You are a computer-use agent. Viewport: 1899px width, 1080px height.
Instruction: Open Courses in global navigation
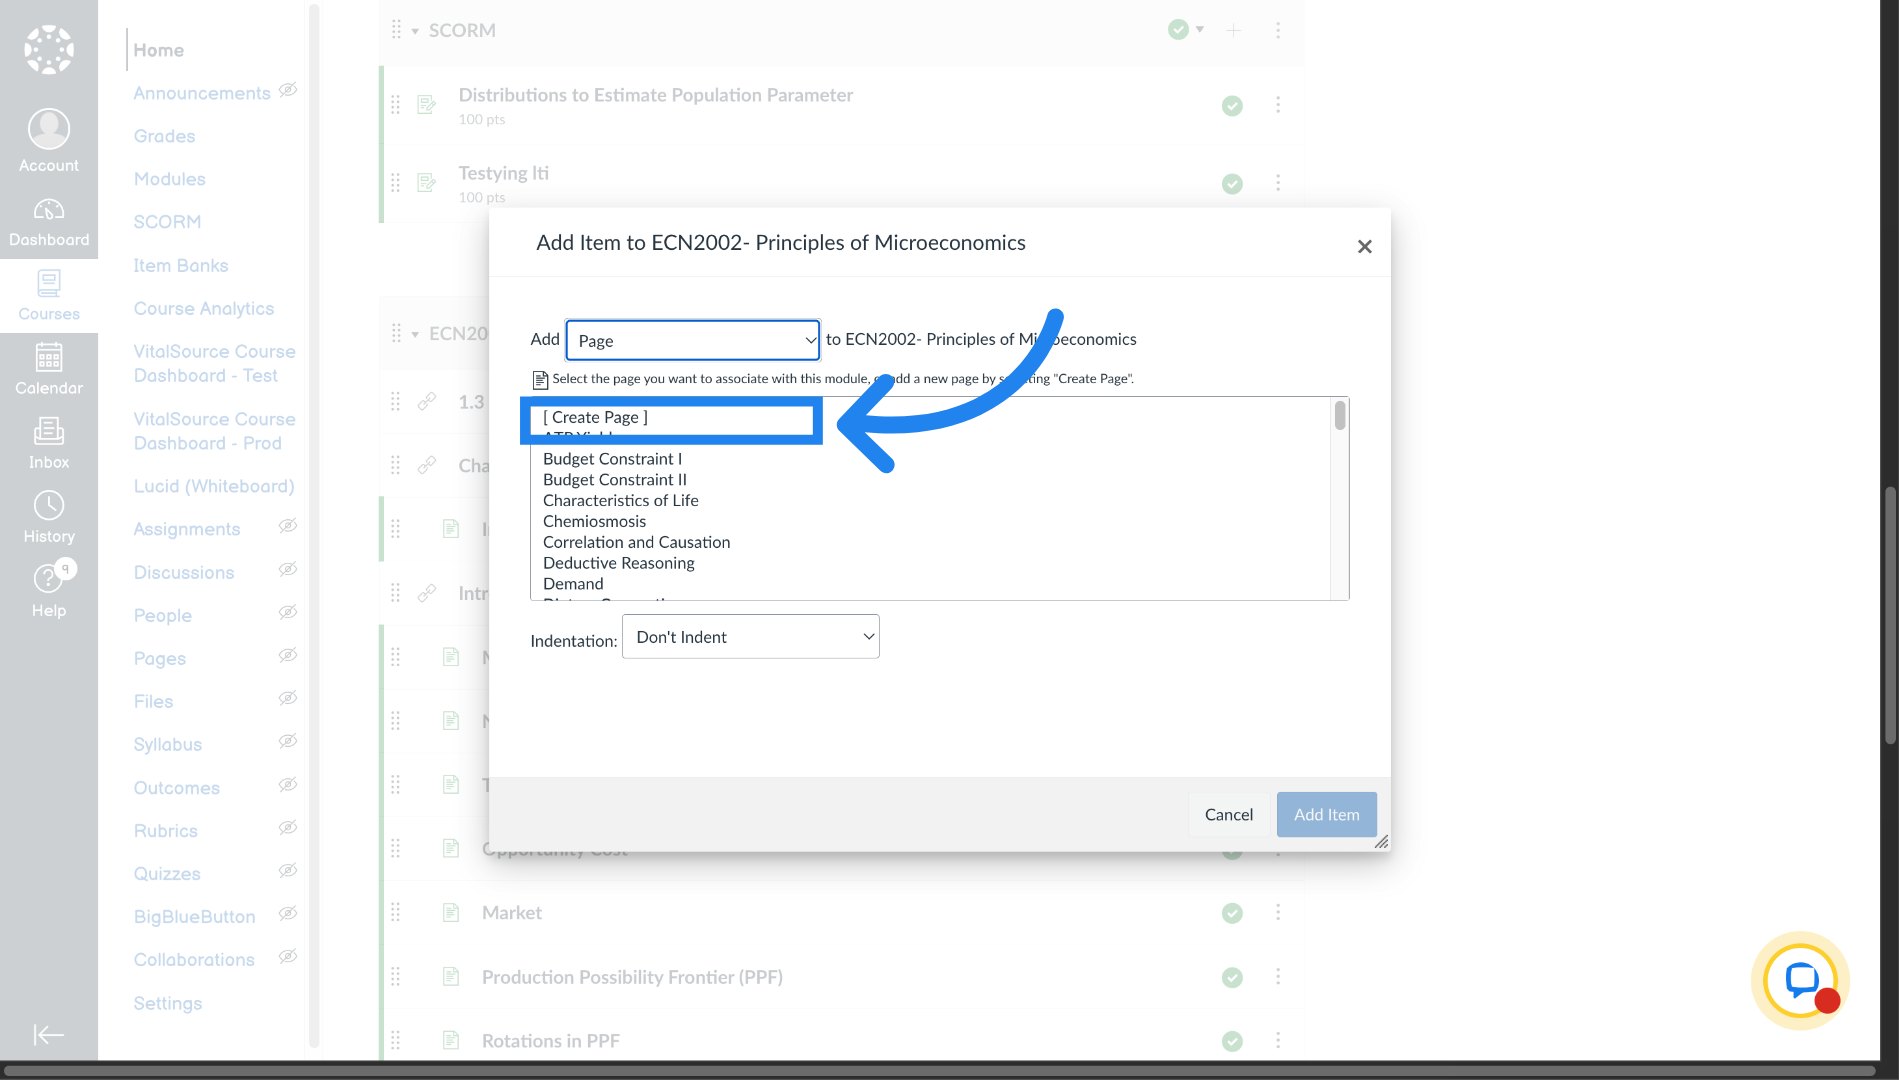[x=49, y=296]
